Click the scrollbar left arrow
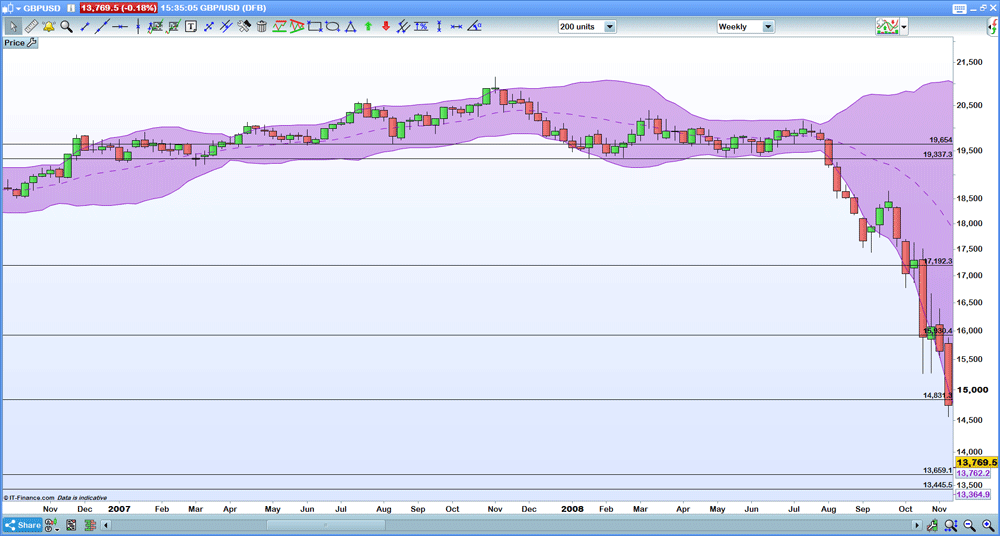This screenshot has width=1000, height=536. pyautogui.click(x=106, y=525)
